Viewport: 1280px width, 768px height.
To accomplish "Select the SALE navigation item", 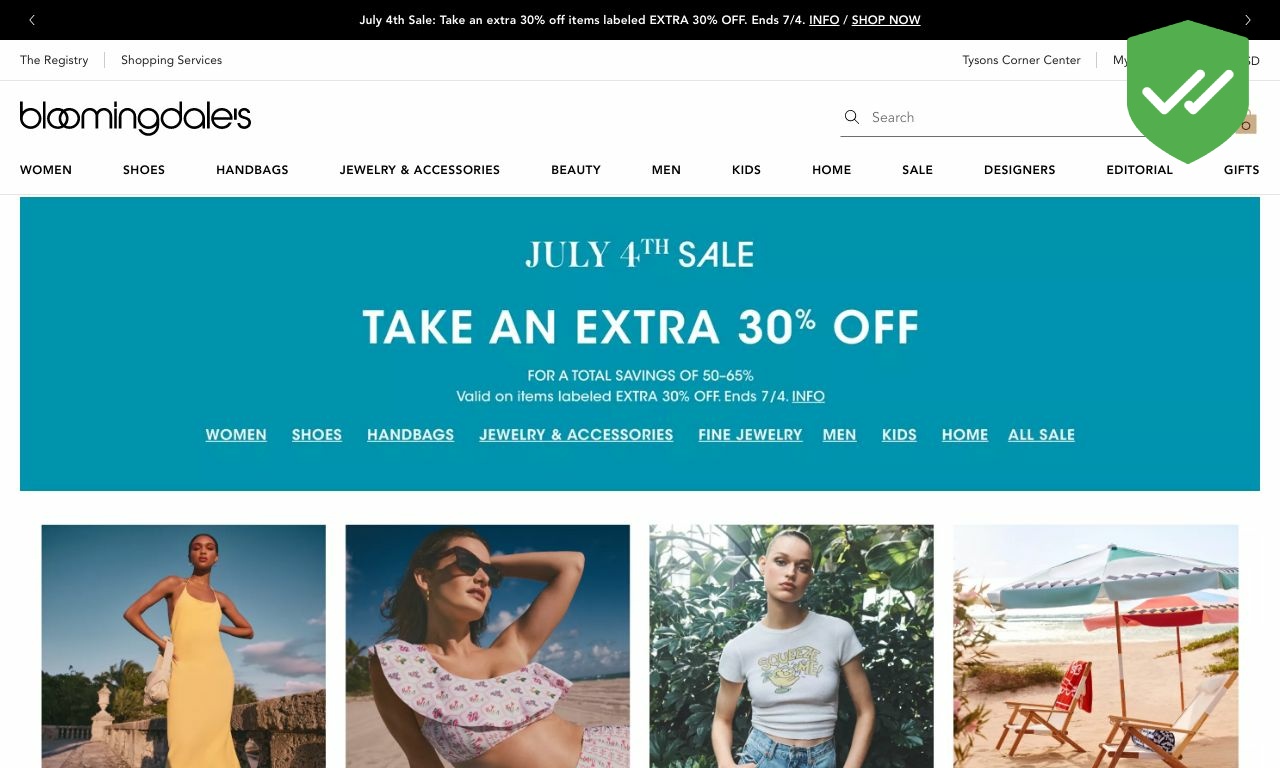I will pos(917,170).
